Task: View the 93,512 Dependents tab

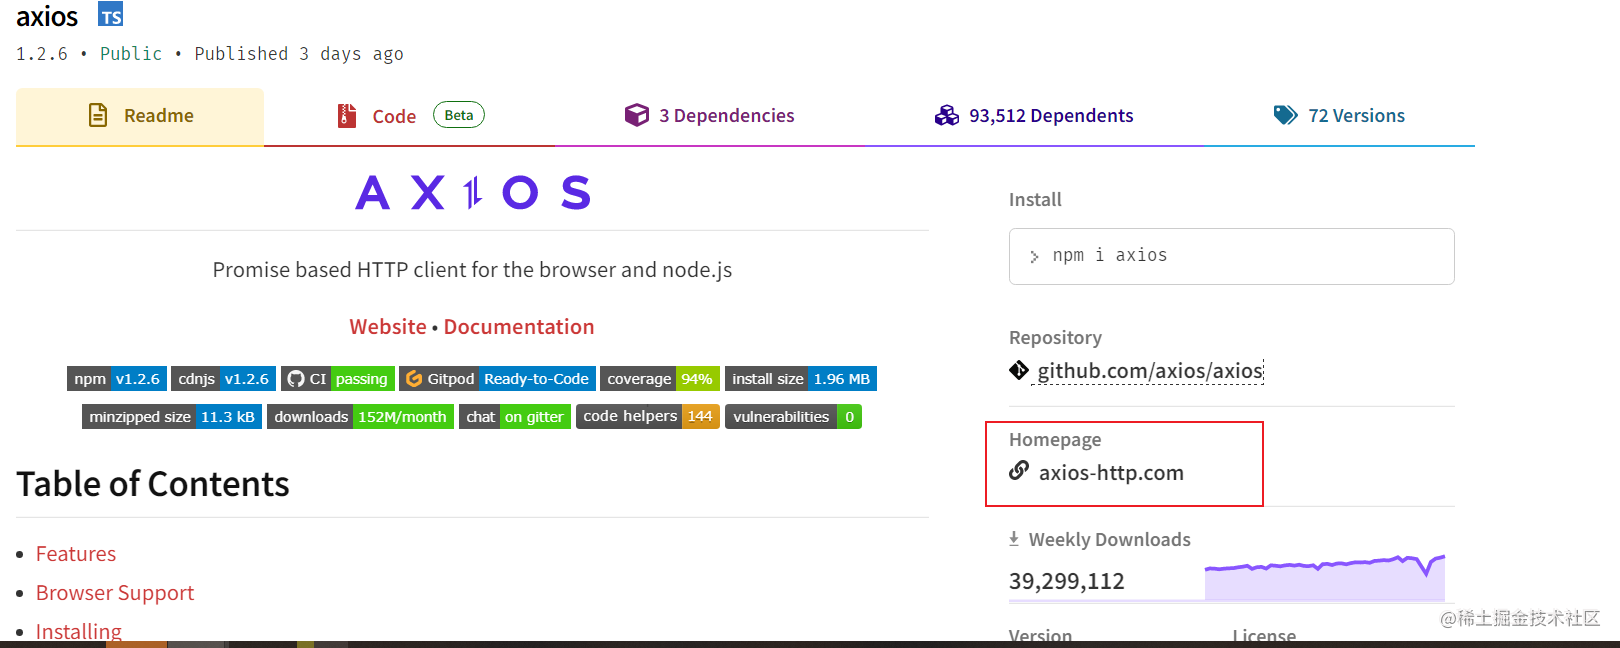Action: [1034, 116]
